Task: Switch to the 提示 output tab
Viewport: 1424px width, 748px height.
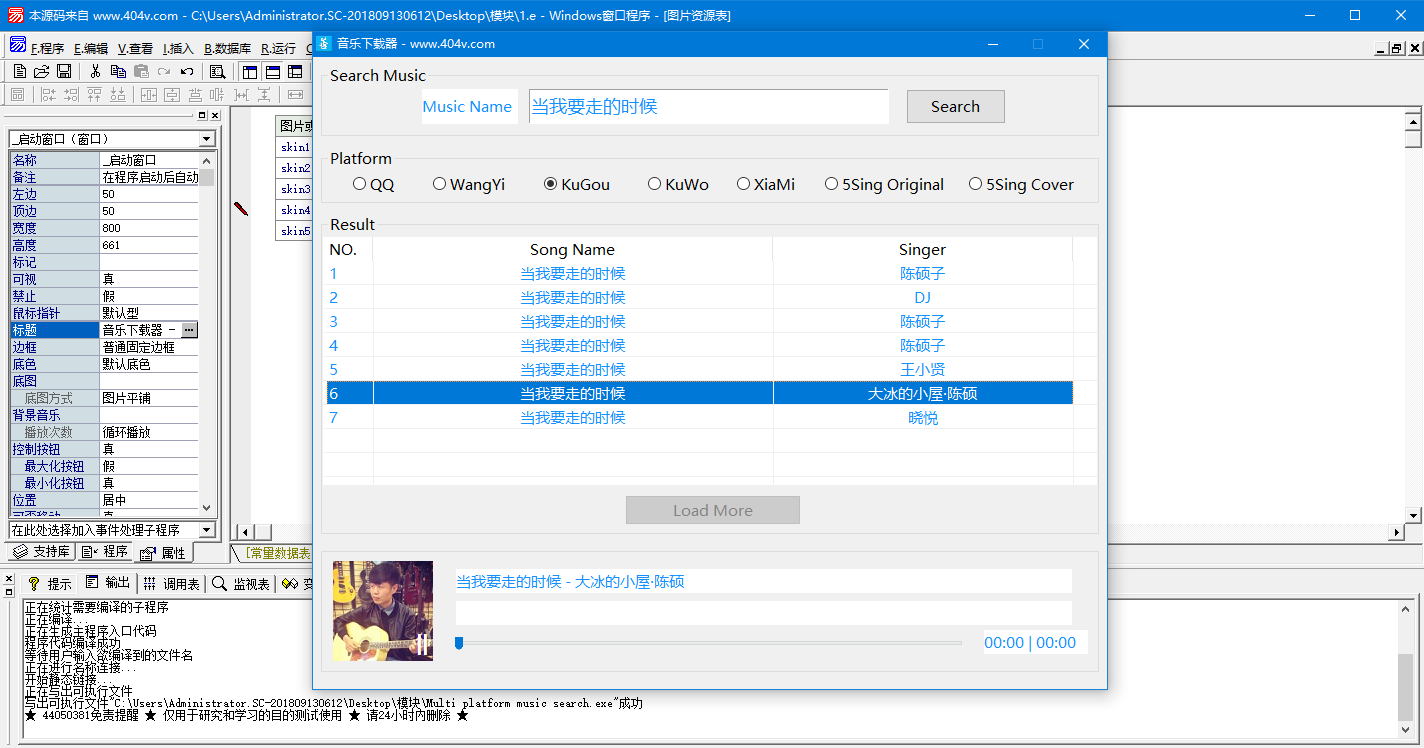Action: pos(50,583)
